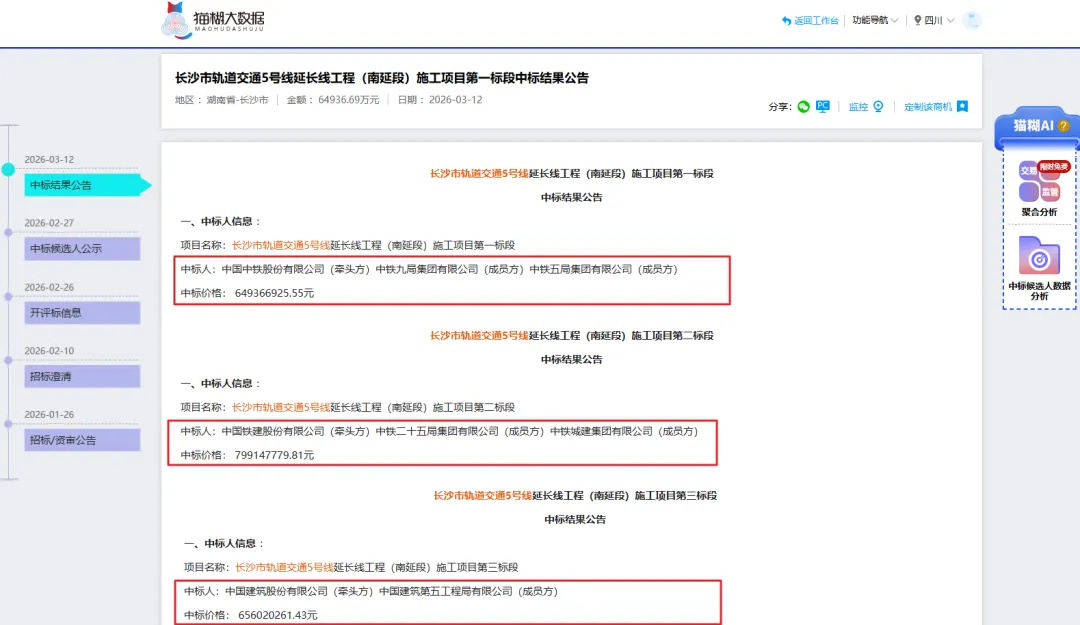
Task: Click the 地区: 湖南省-长沙市 text
Action: pos(221,100)
